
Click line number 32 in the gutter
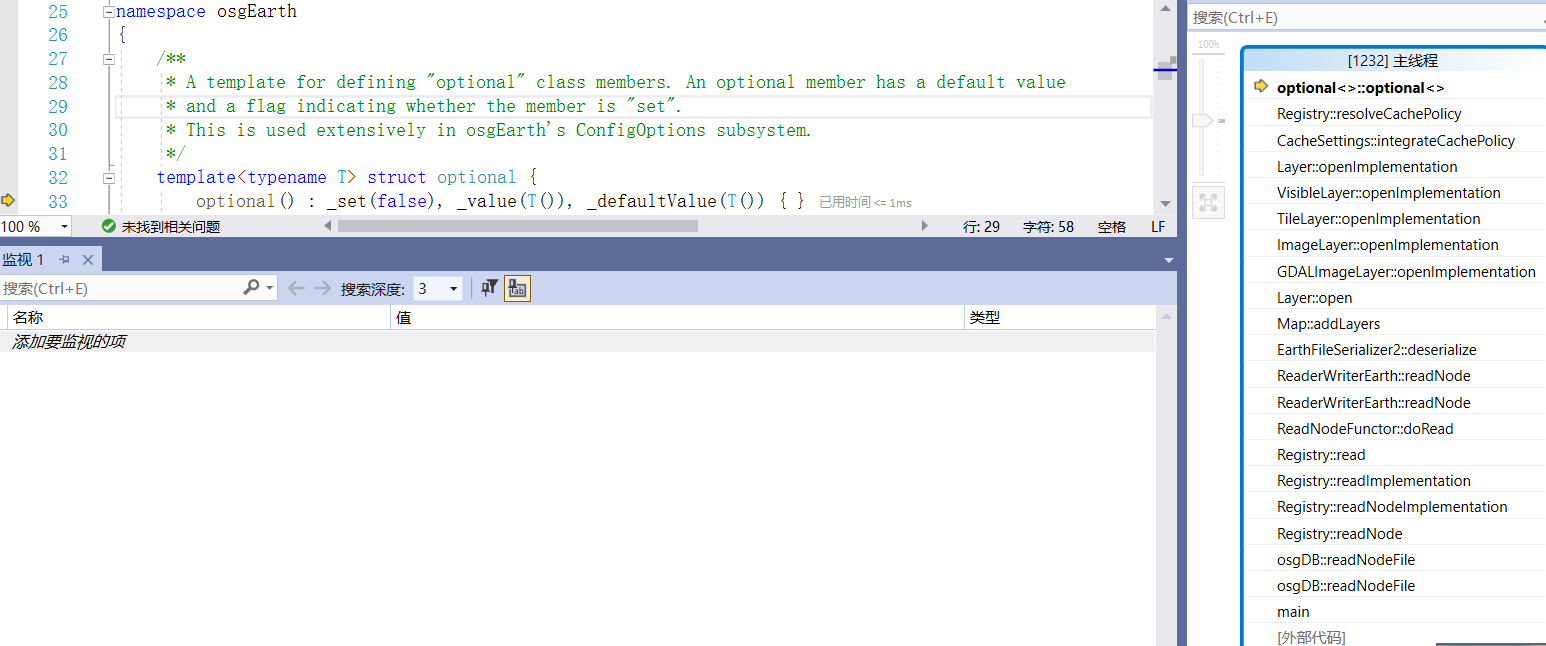coord(57,178)
